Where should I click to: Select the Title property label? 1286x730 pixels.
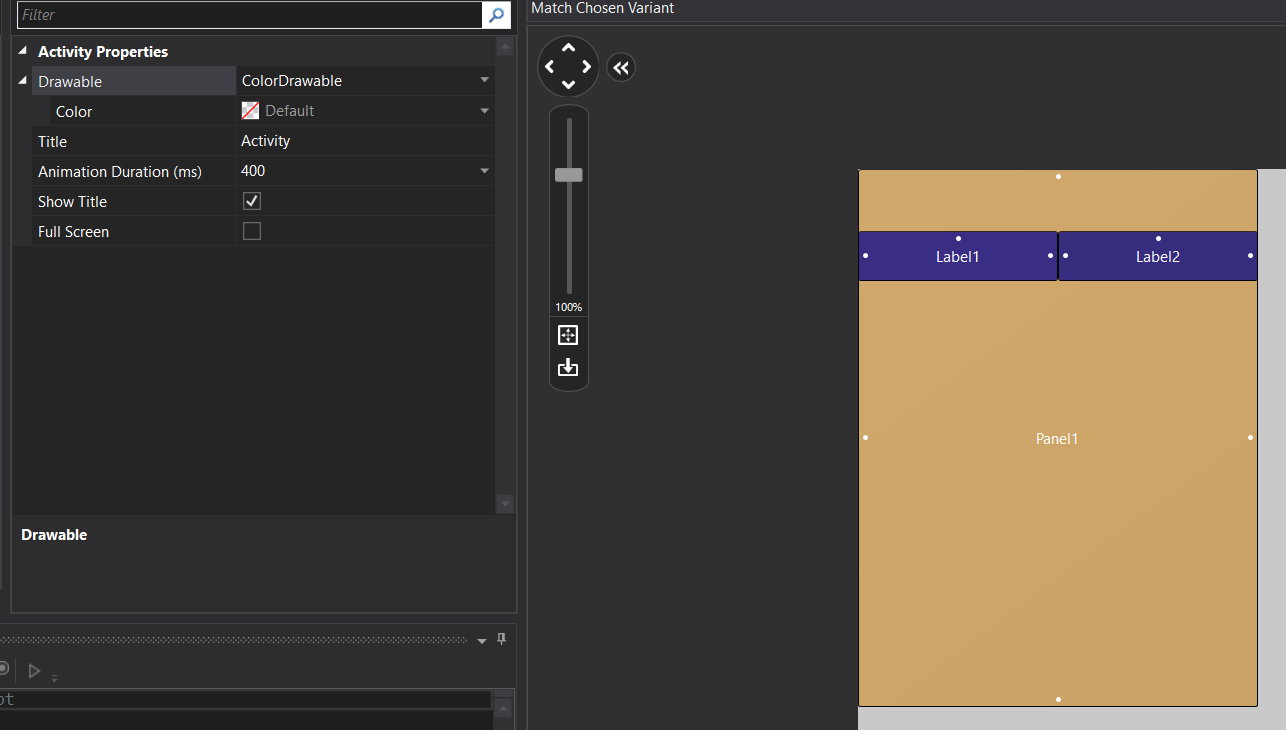52,141
